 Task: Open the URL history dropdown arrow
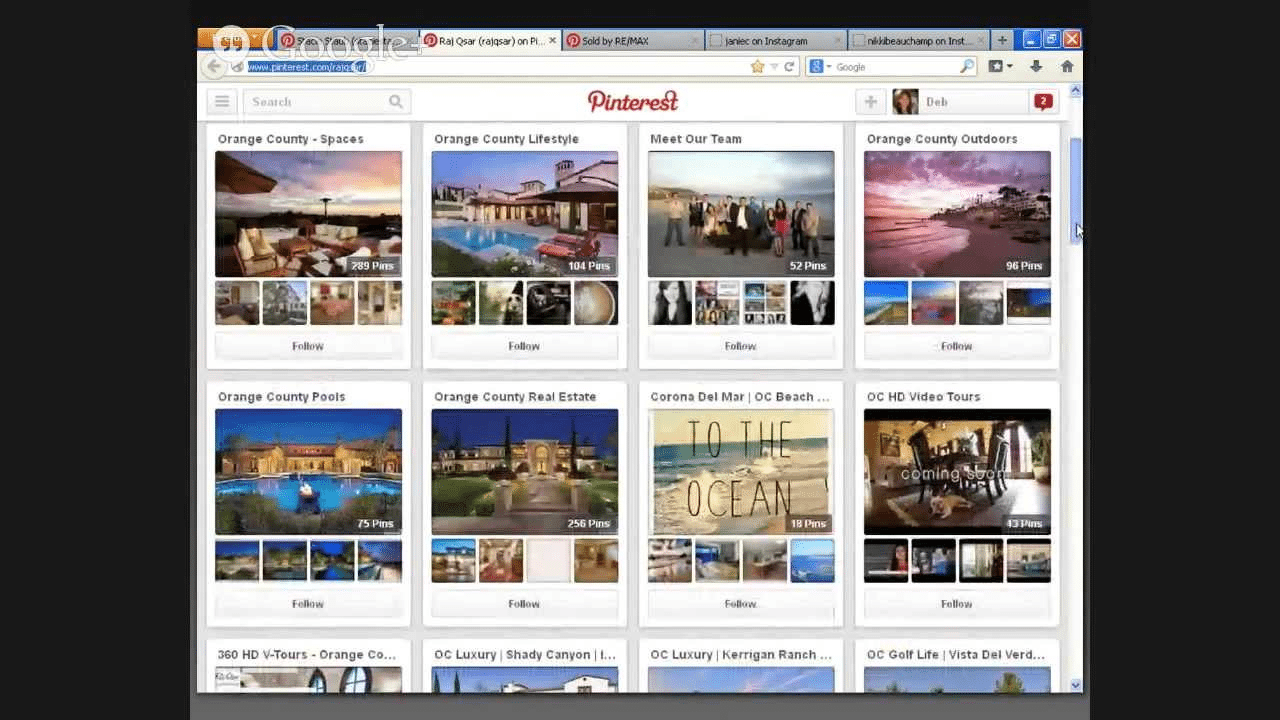[773, 66]
